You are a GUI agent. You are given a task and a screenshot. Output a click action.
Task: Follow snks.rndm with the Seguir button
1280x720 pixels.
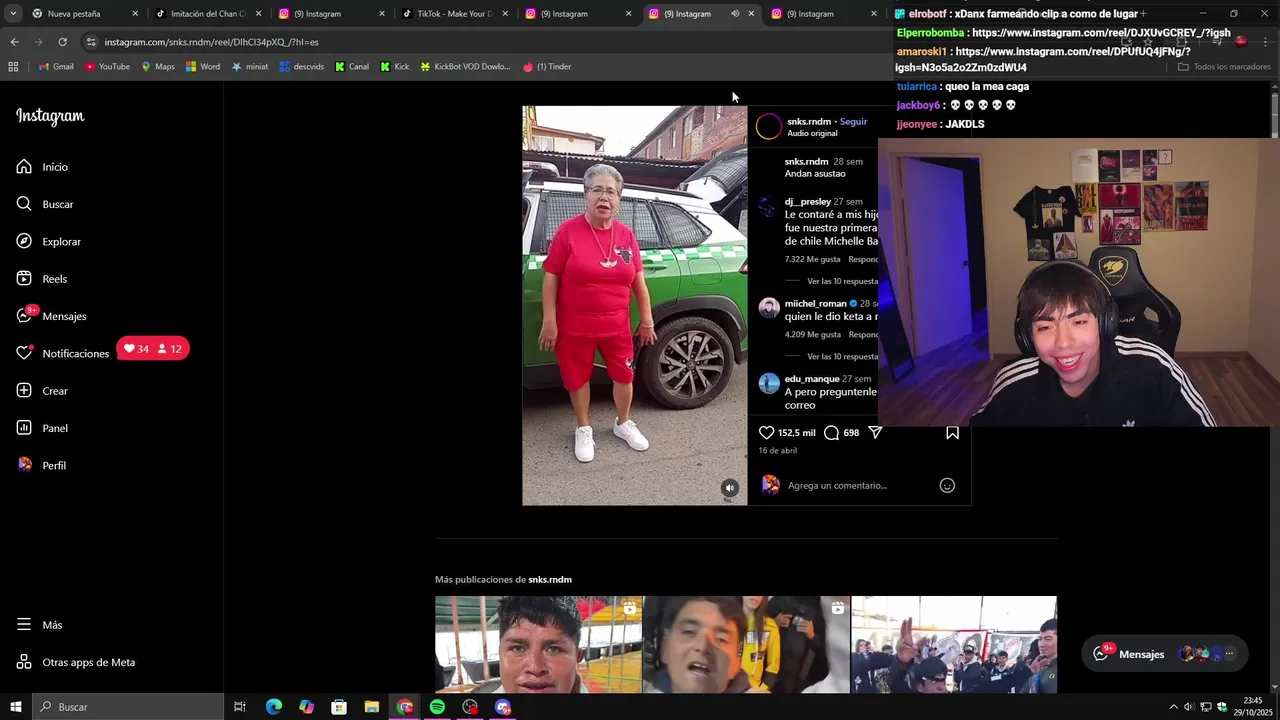(x=853, y=122)
